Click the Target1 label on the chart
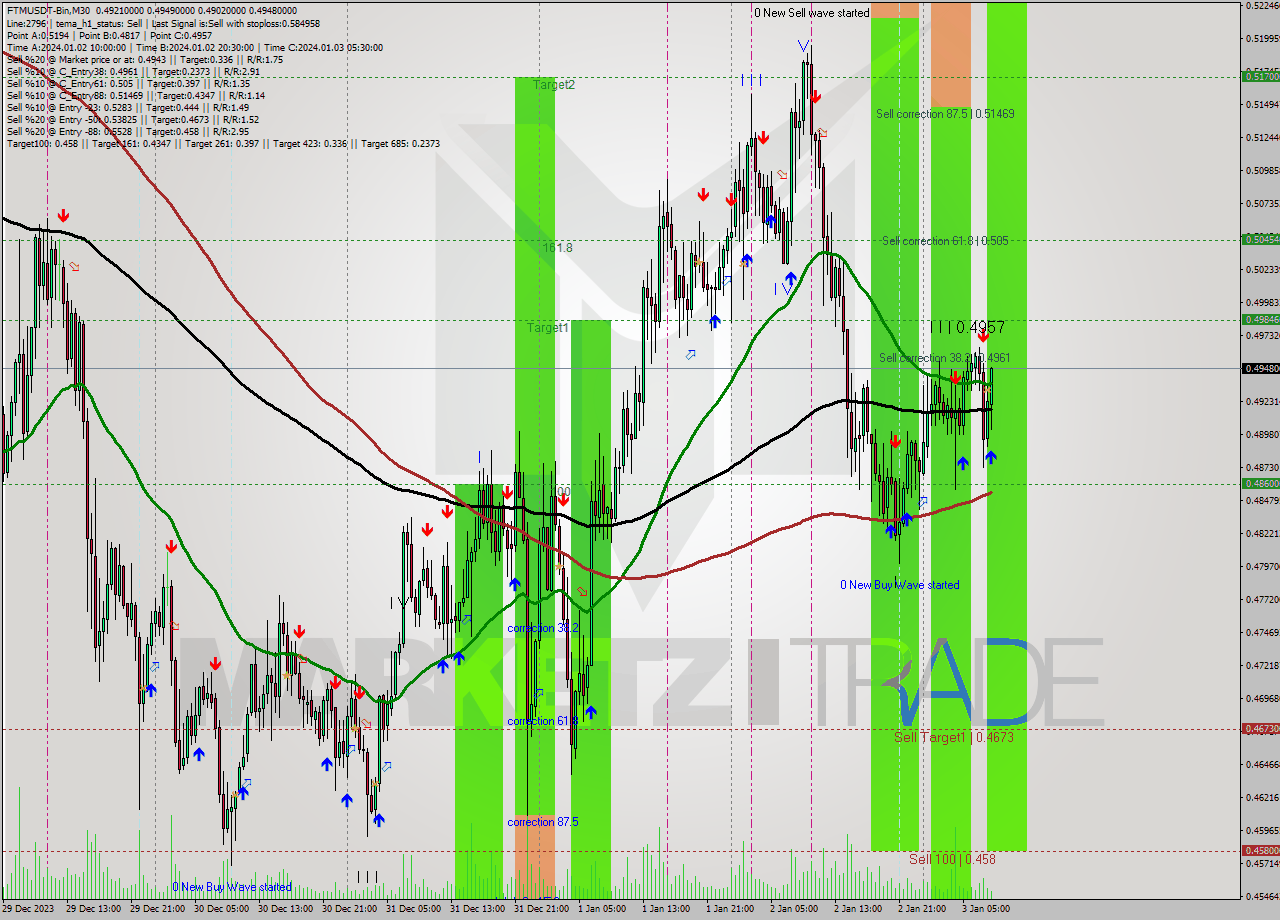Viewport: 1280px width, 920px height. [548, 327]
